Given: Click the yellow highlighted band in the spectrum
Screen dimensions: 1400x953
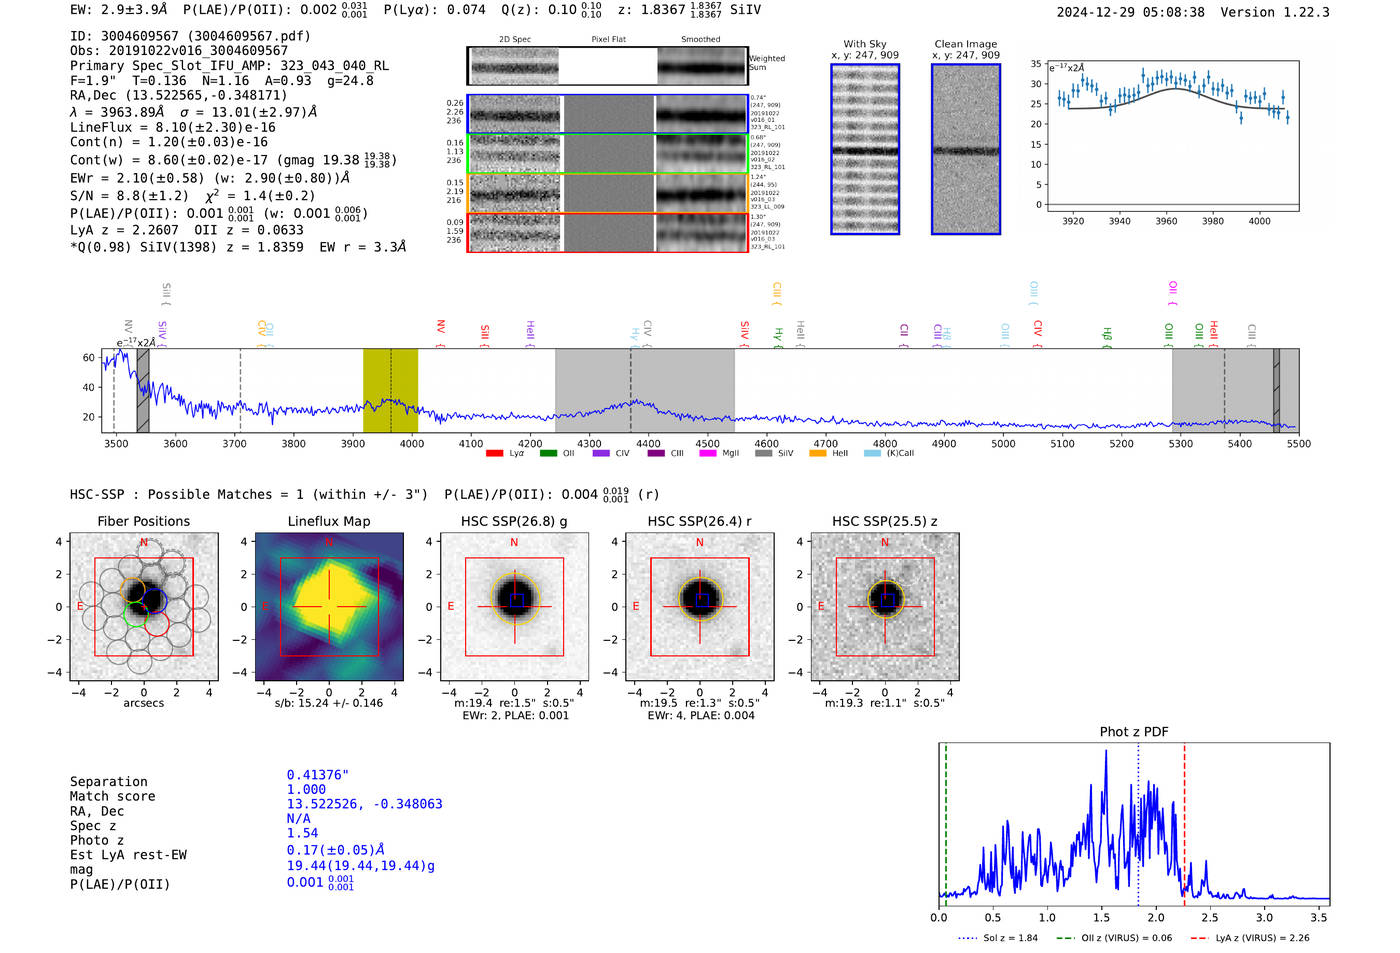Looking at the screenshot, I should pyautogui.click(x=390, y=390).
